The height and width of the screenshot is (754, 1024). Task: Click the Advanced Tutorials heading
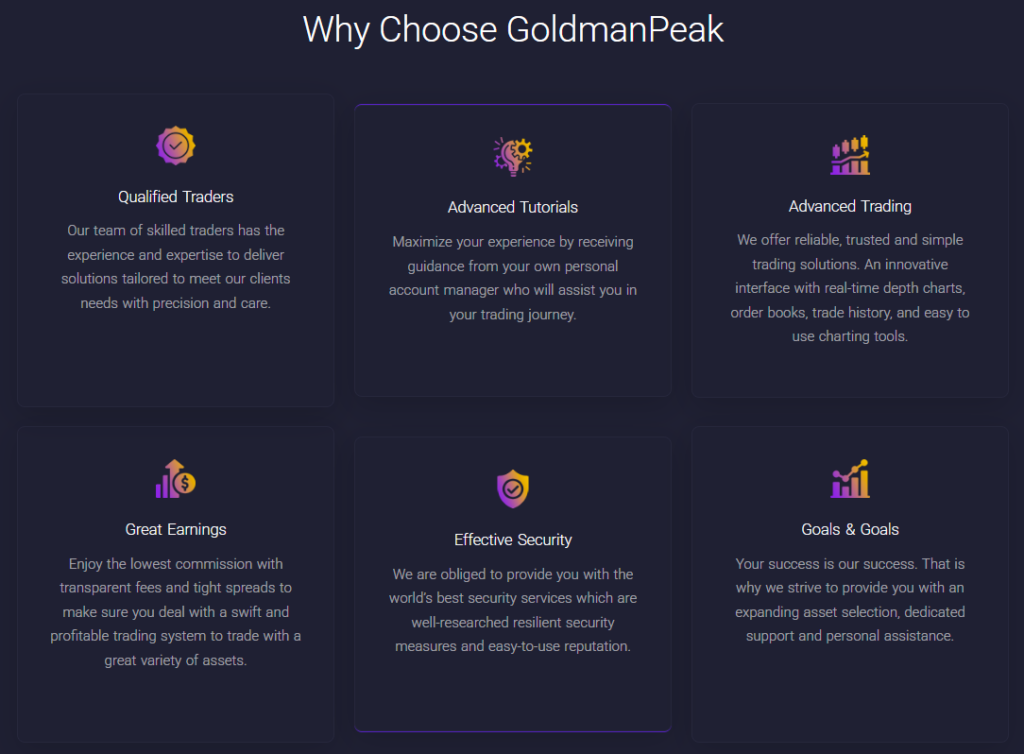click(x=513, y=207)
